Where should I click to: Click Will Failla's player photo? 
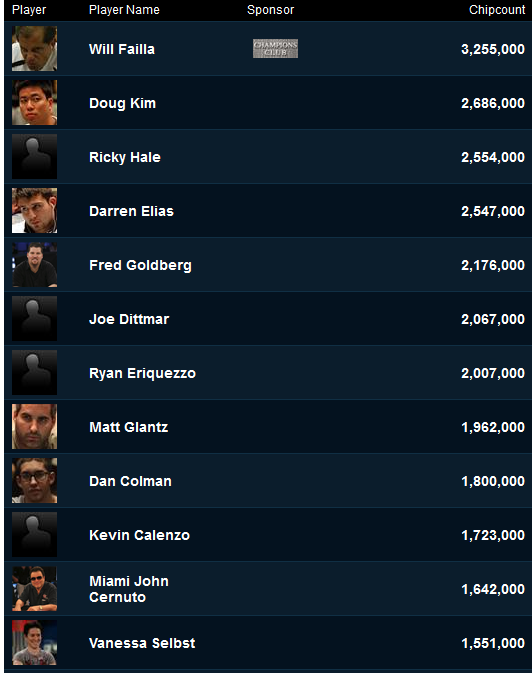34,49
